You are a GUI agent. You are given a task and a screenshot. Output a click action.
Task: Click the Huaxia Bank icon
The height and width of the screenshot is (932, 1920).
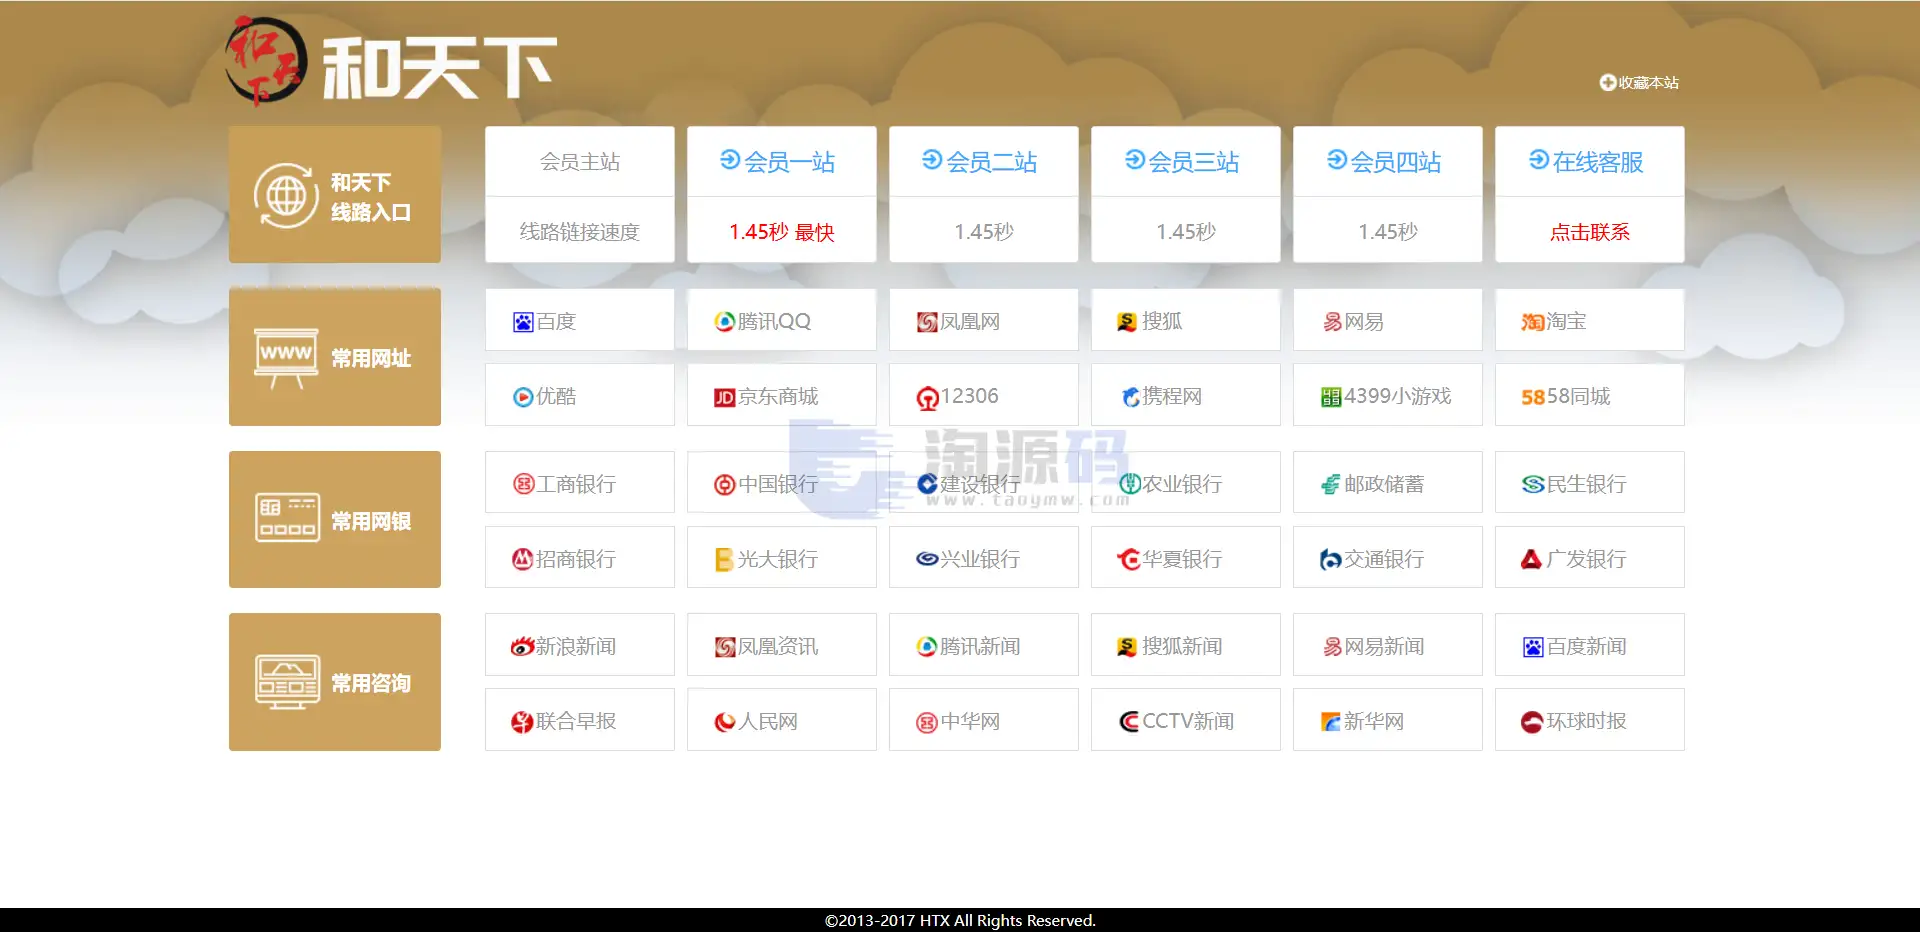pos(1129,560)
